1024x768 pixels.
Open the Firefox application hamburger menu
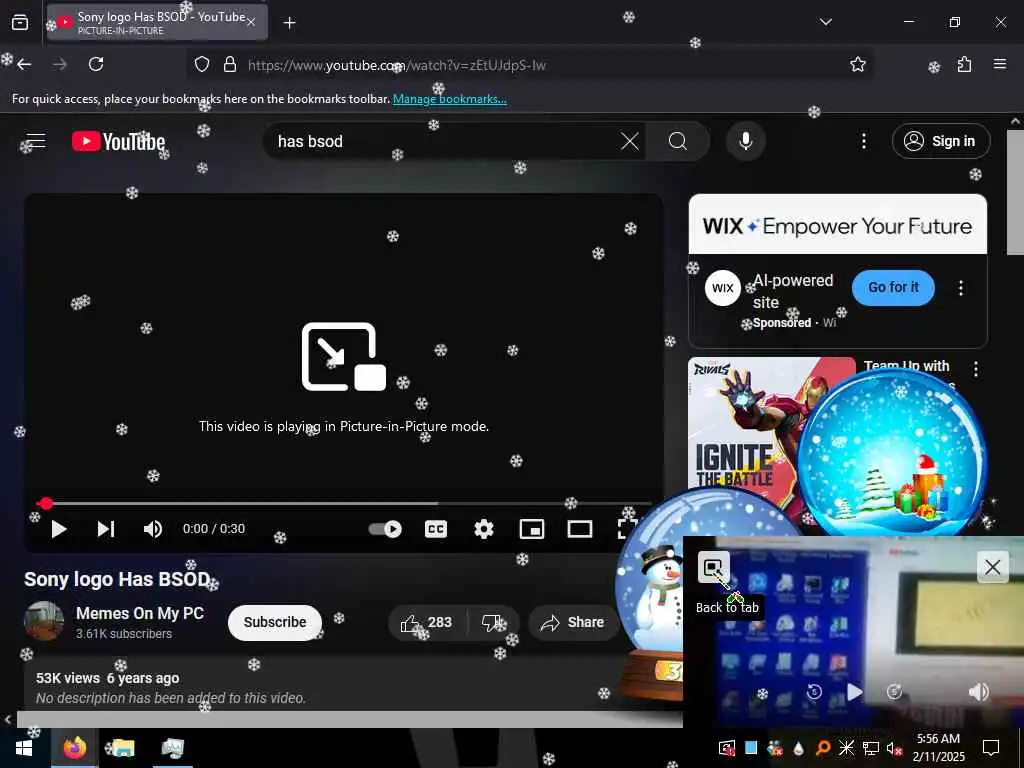tap(999, 64)
